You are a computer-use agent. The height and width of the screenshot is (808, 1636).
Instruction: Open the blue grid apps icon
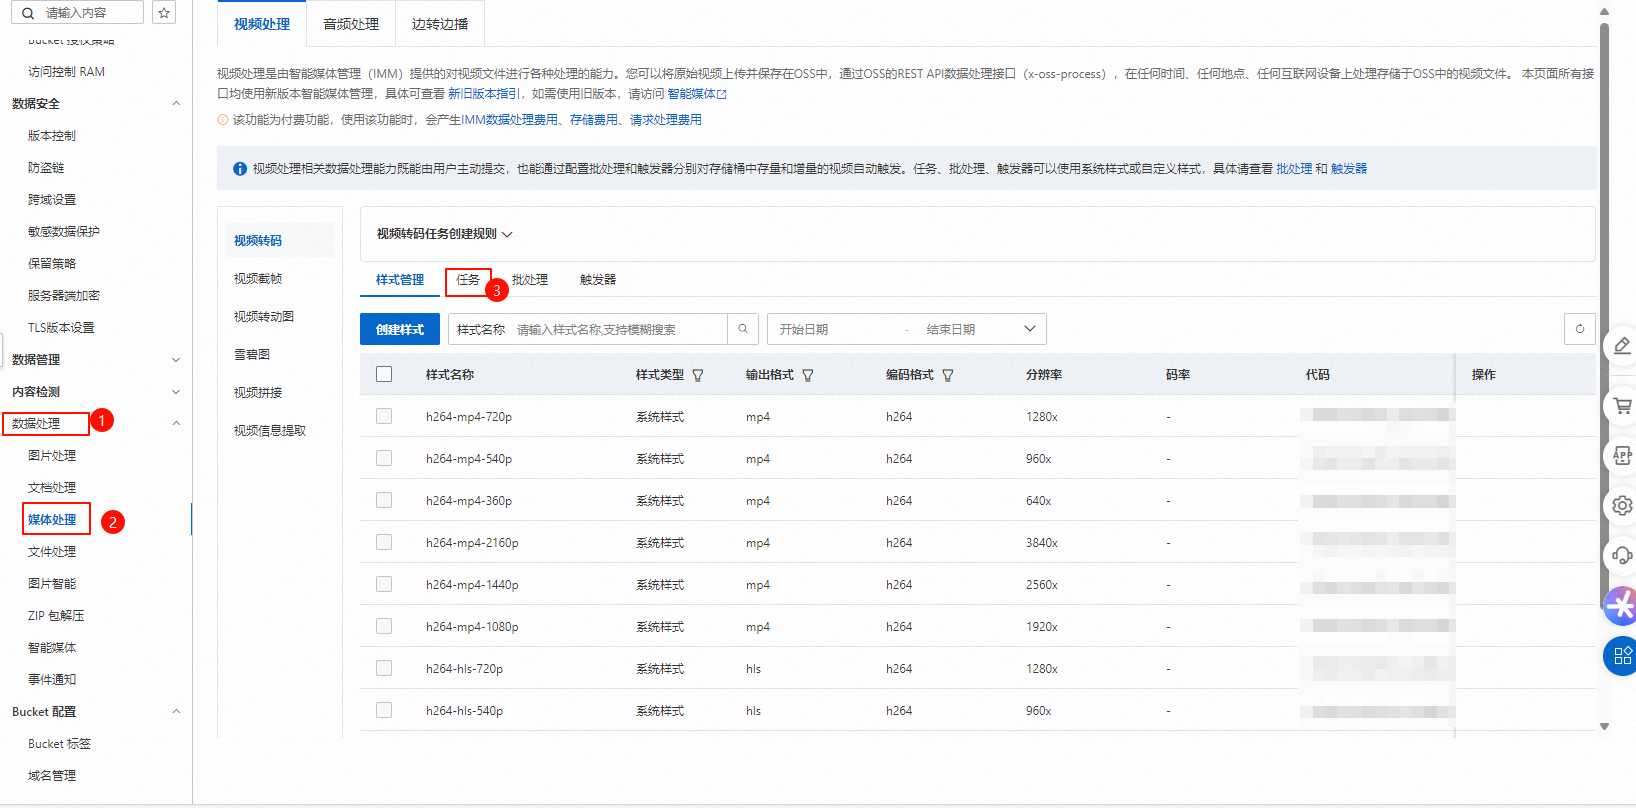[1621, 656]
